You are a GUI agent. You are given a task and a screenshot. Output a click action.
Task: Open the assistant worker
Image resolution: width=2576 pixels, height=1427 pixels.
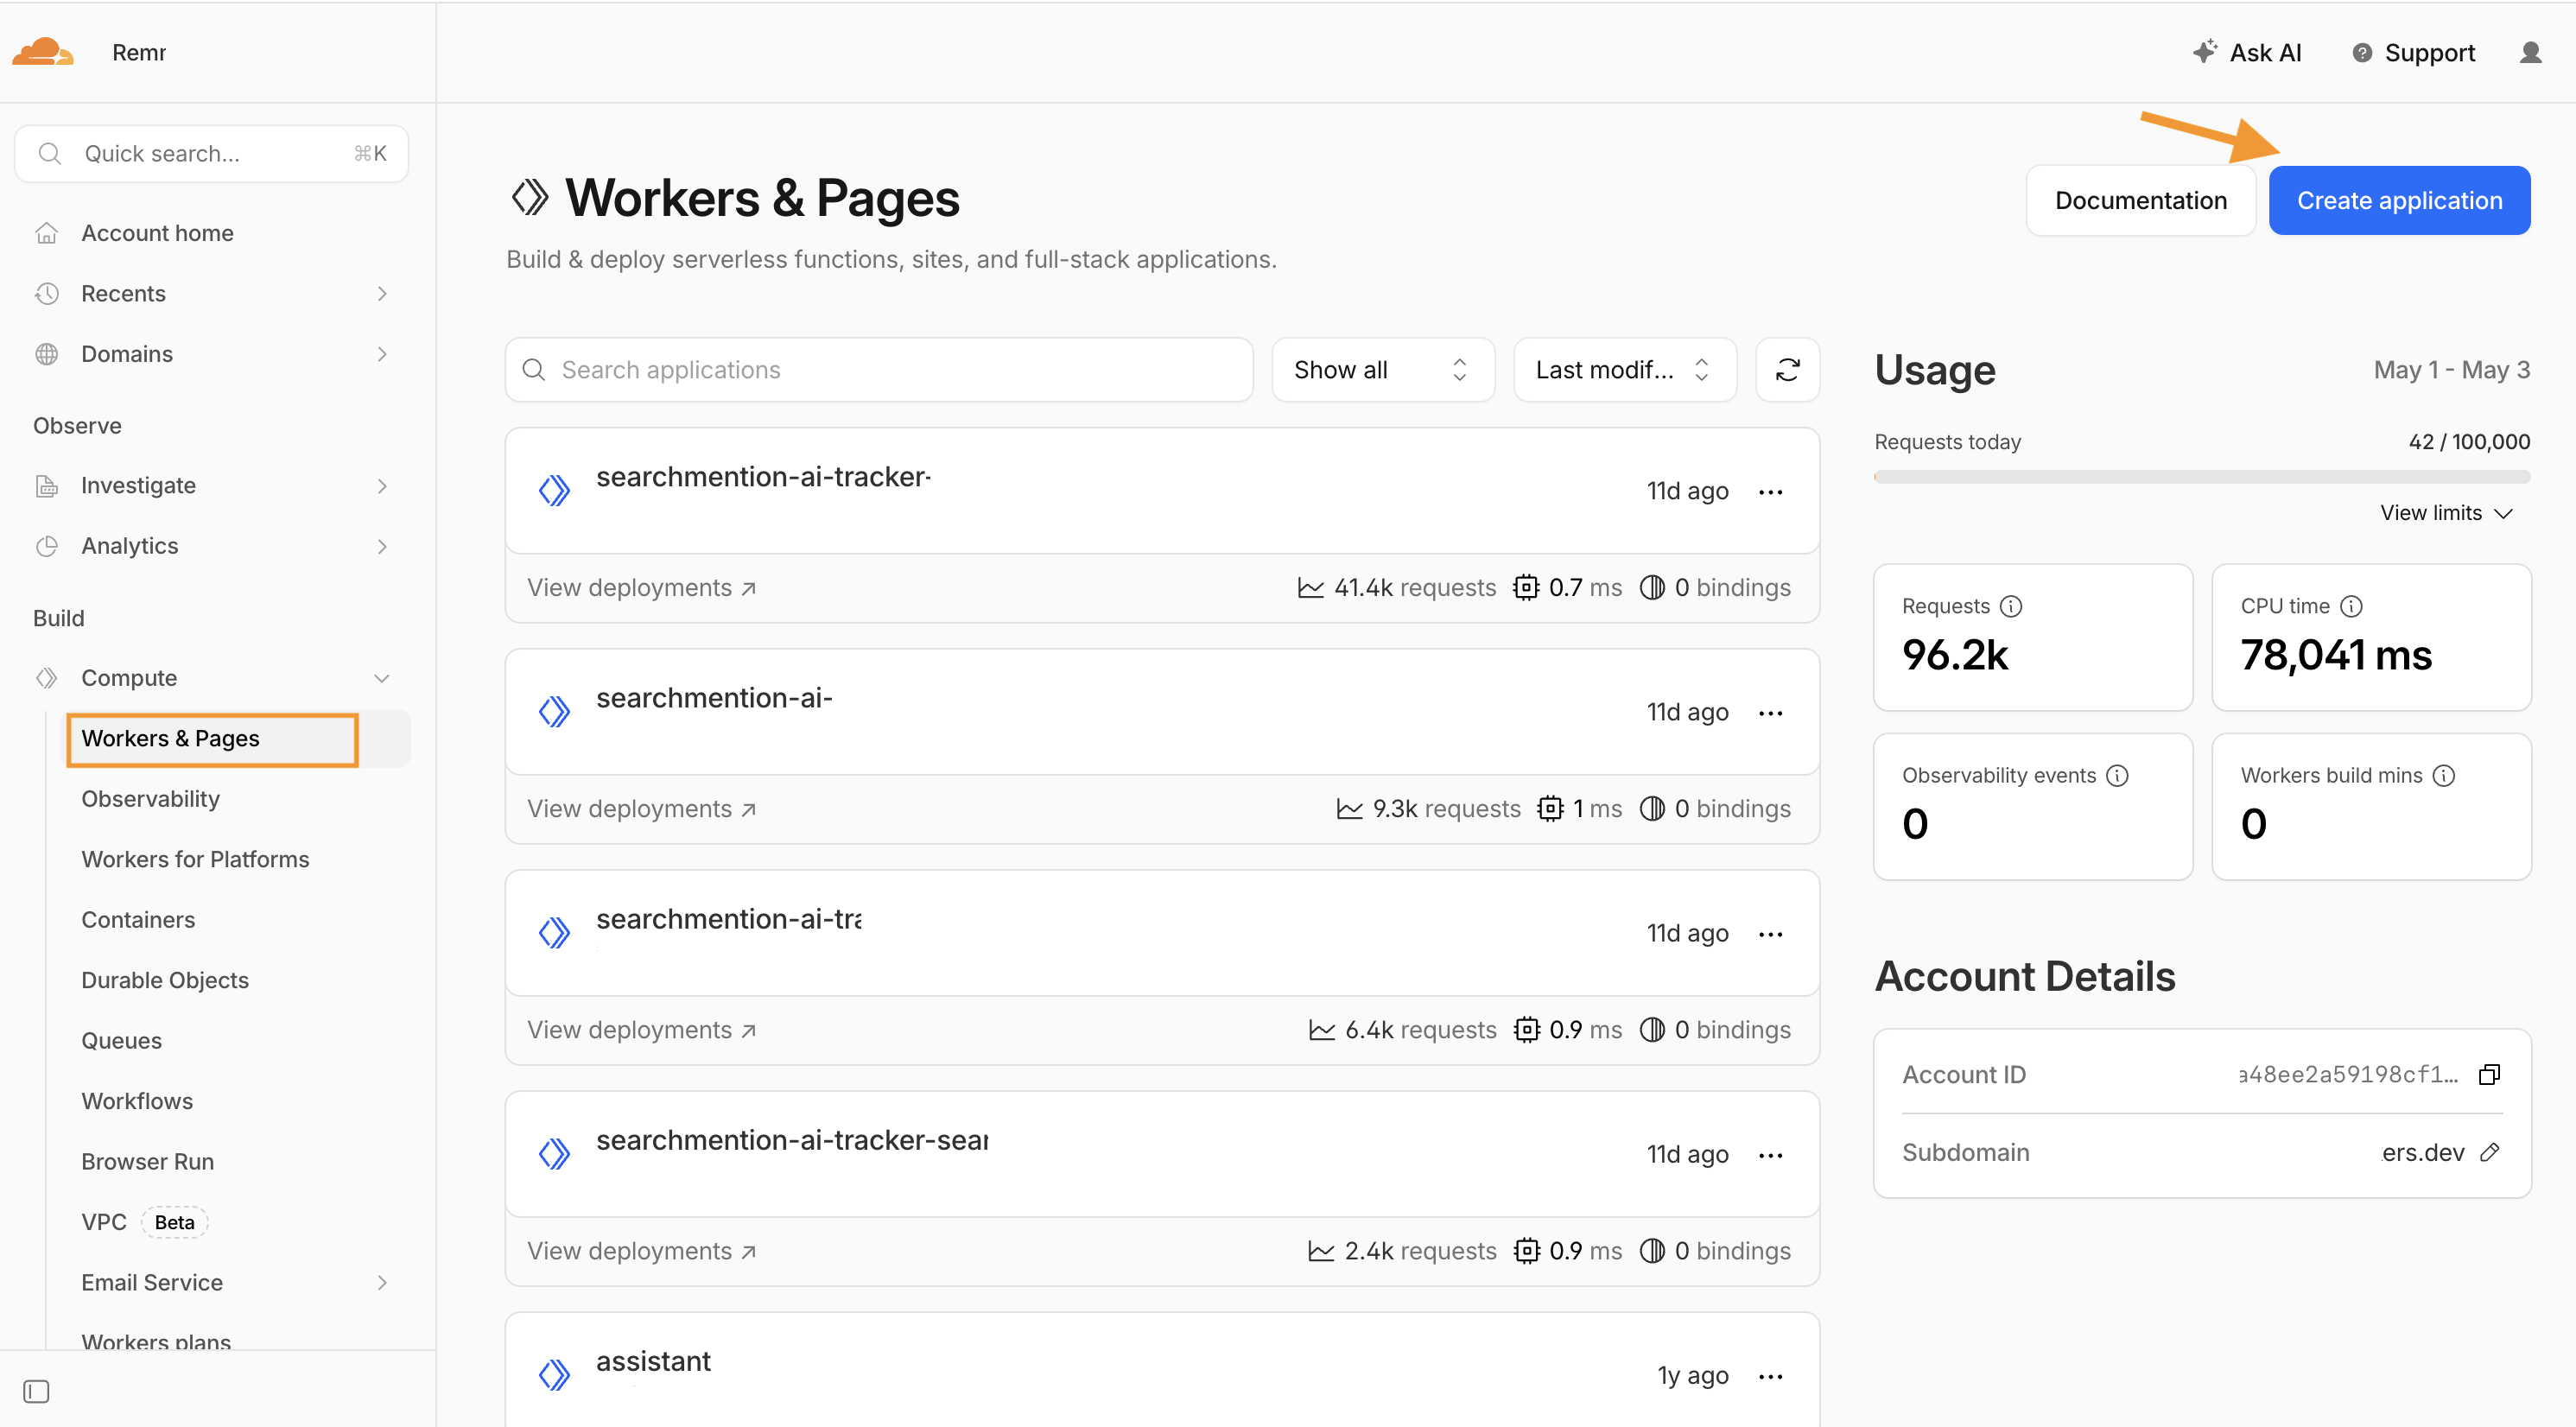(653, 1361)
